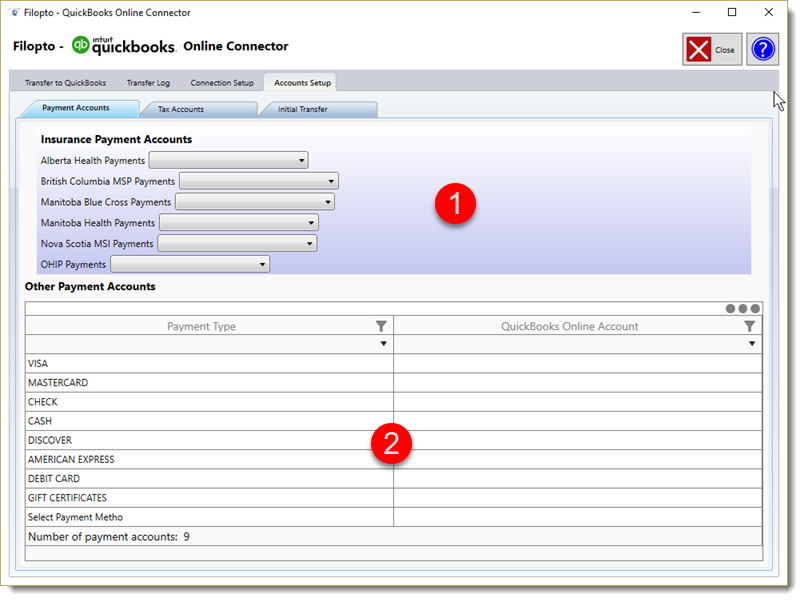Open the Connection Setup tab
803x601 pixels.
[x=224, y=83]
